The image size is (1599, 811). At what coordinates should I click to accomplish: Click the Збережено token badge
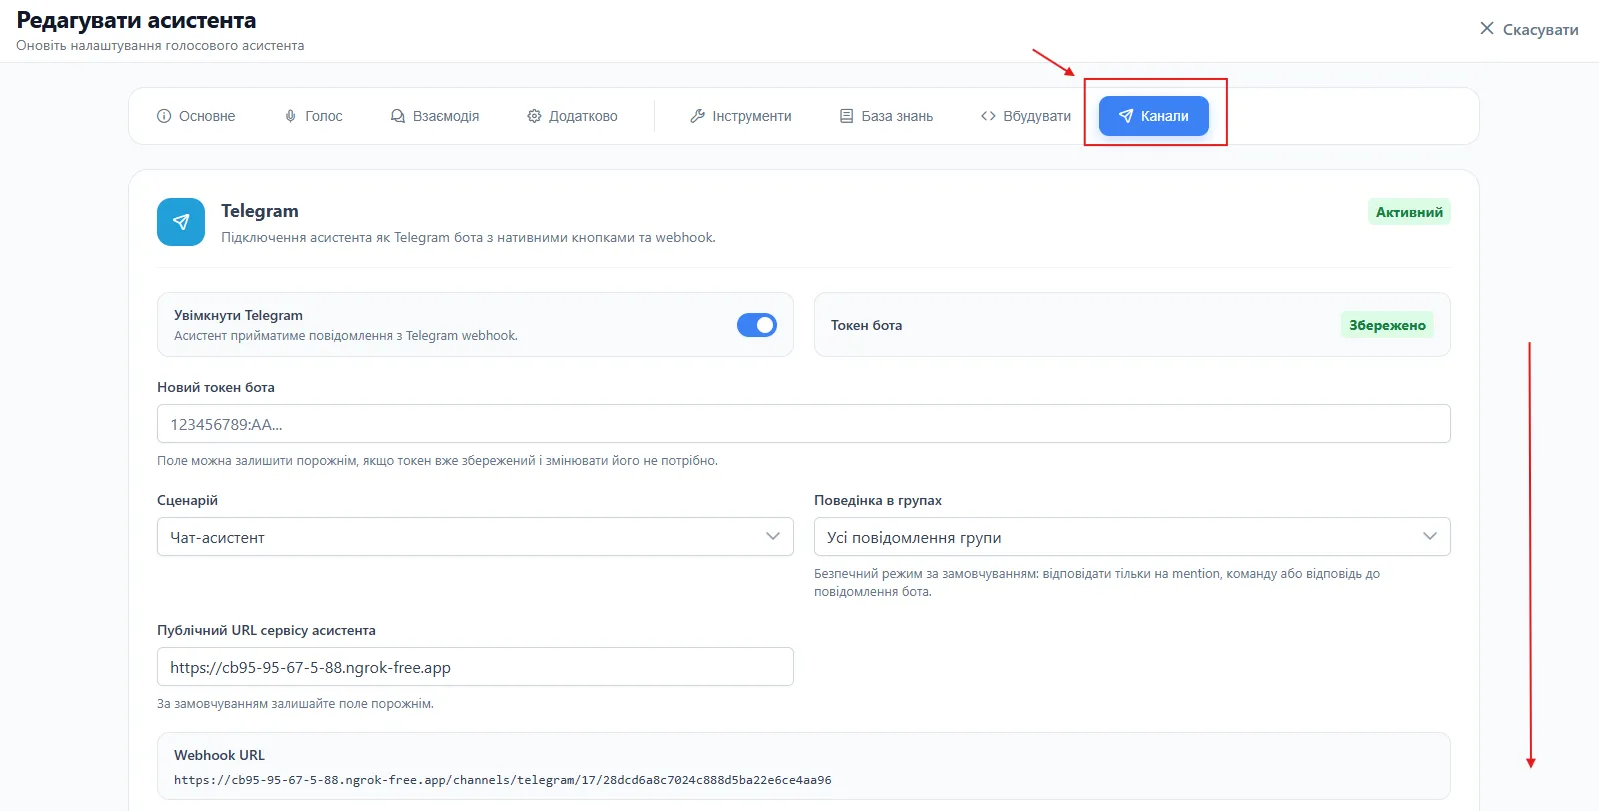tap(1387, 325)
